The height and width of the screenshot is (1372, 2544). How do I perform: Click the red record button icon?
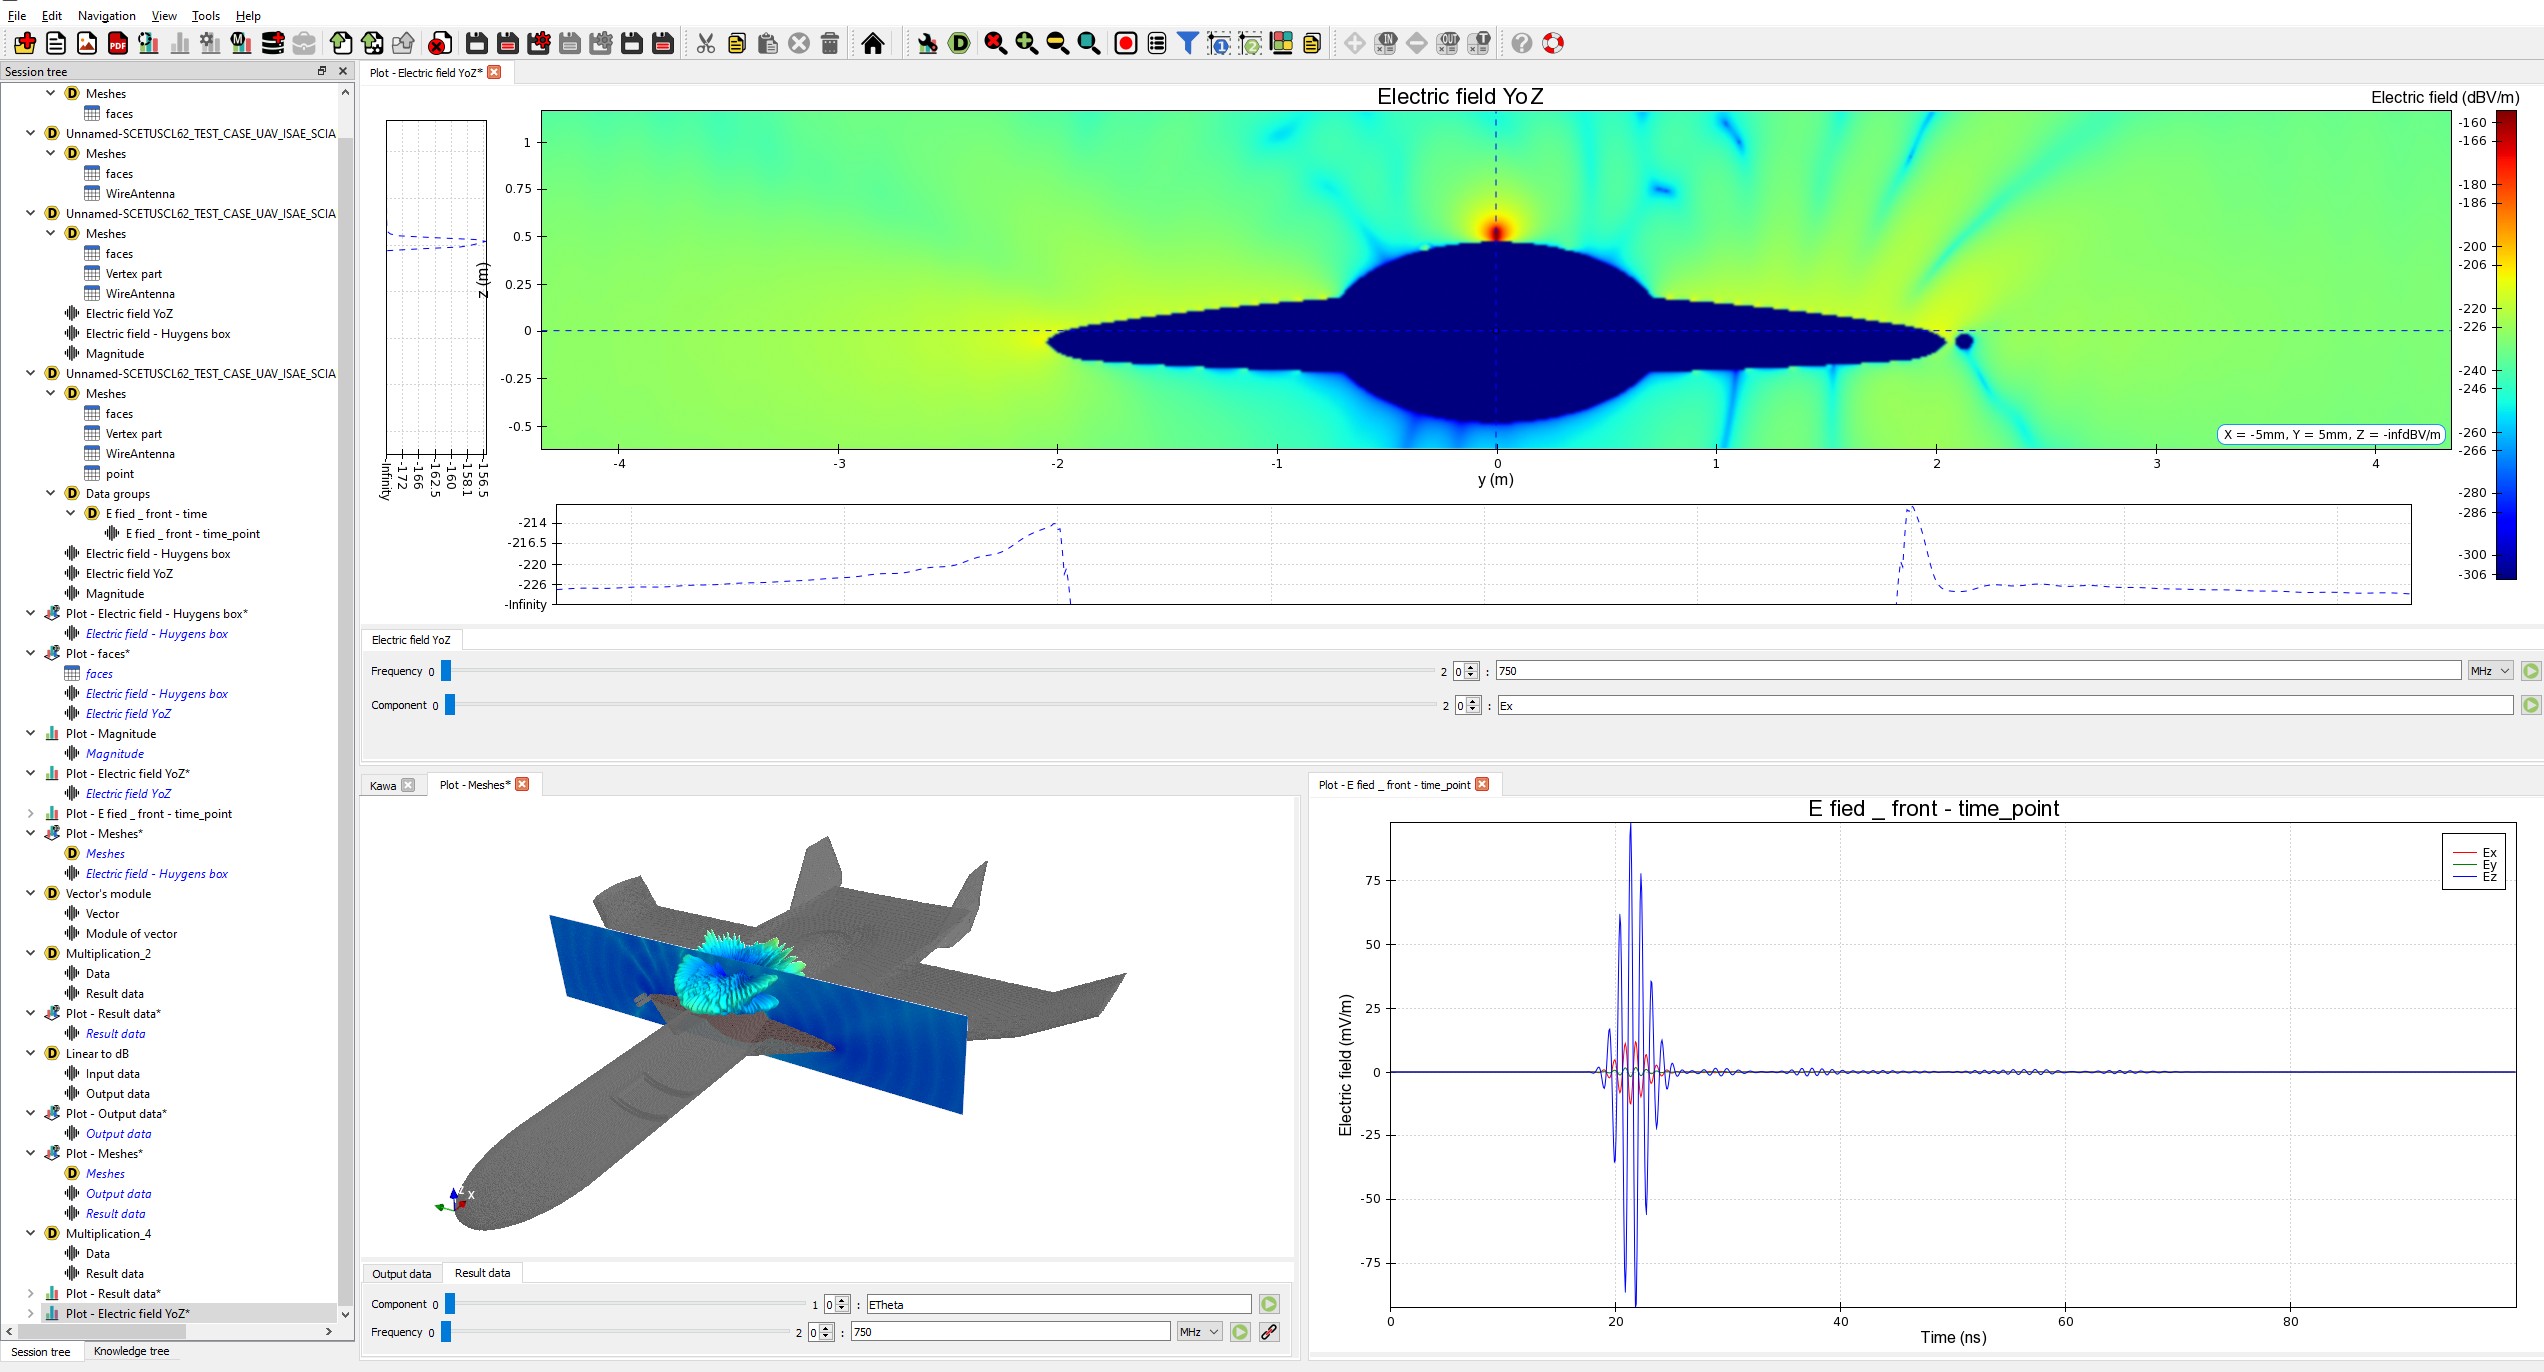click(x=1126, y=43)
